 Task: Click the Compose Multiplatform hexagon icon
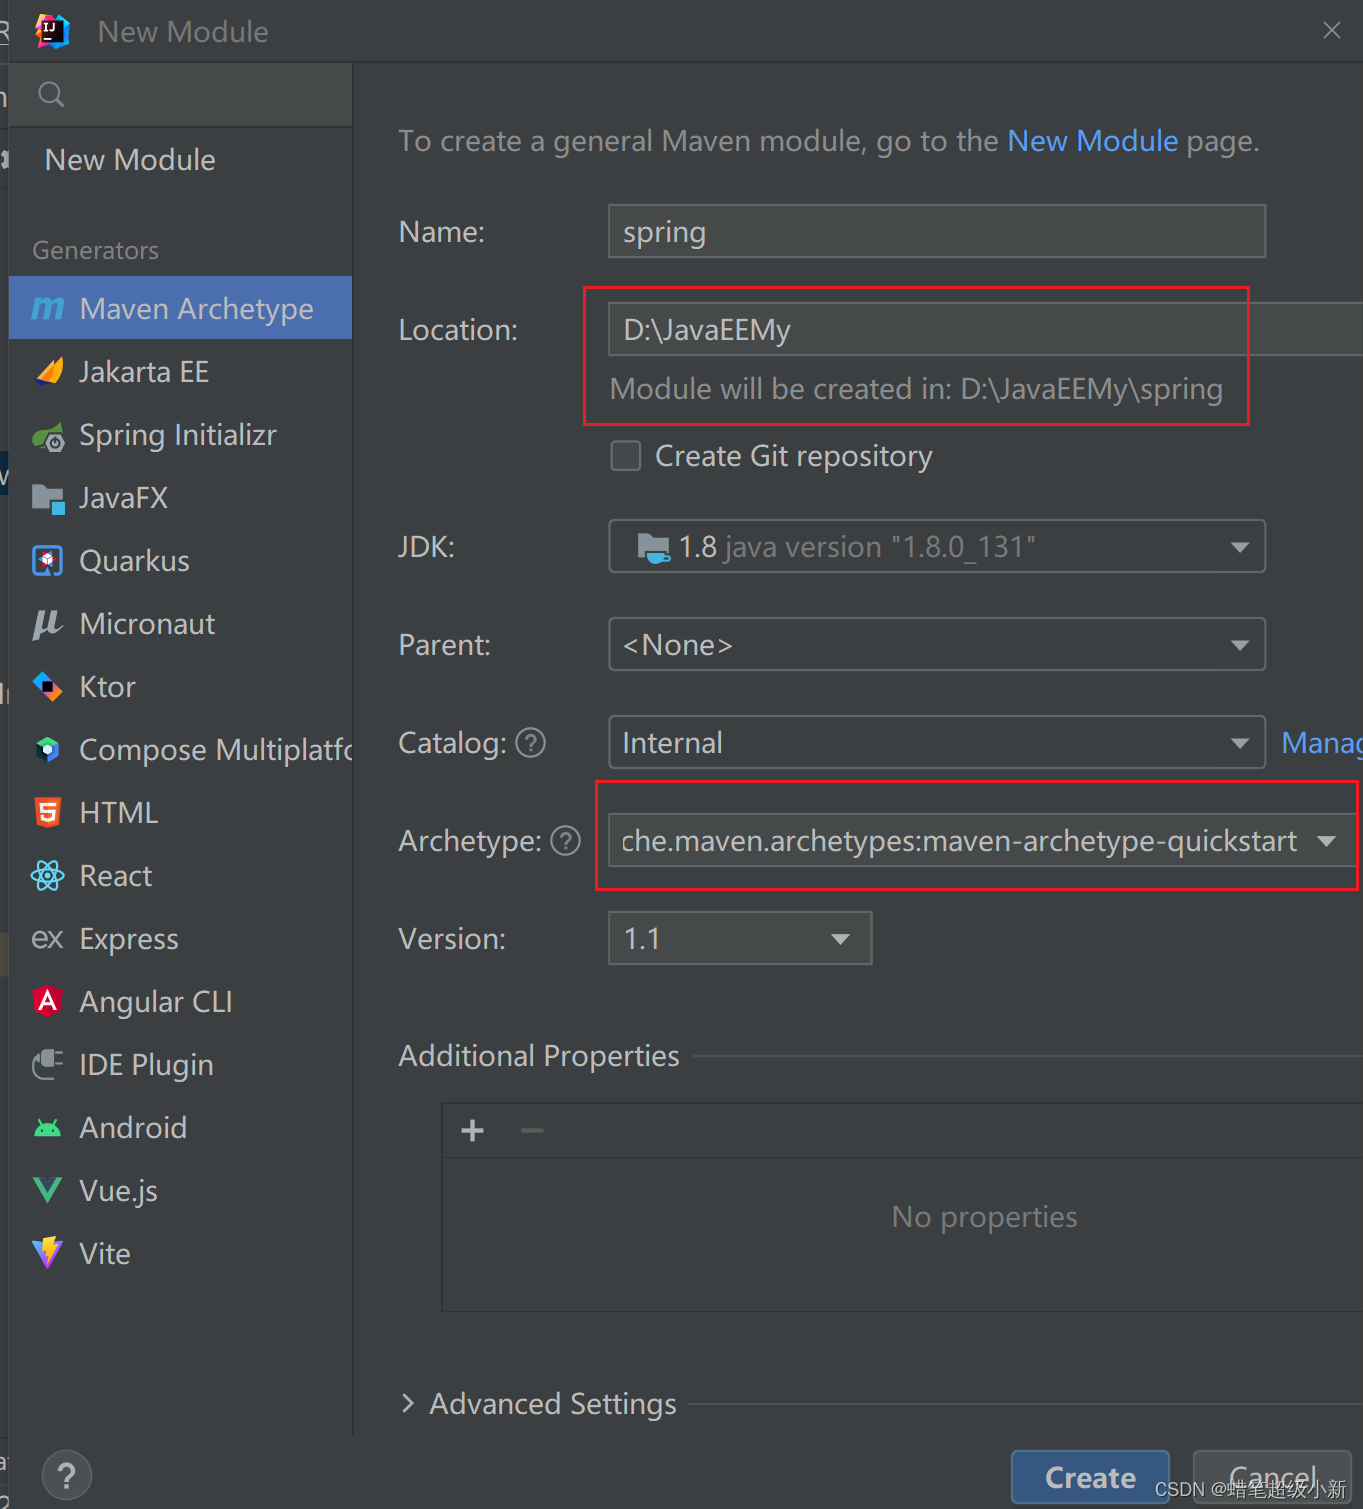coord(48,749)
